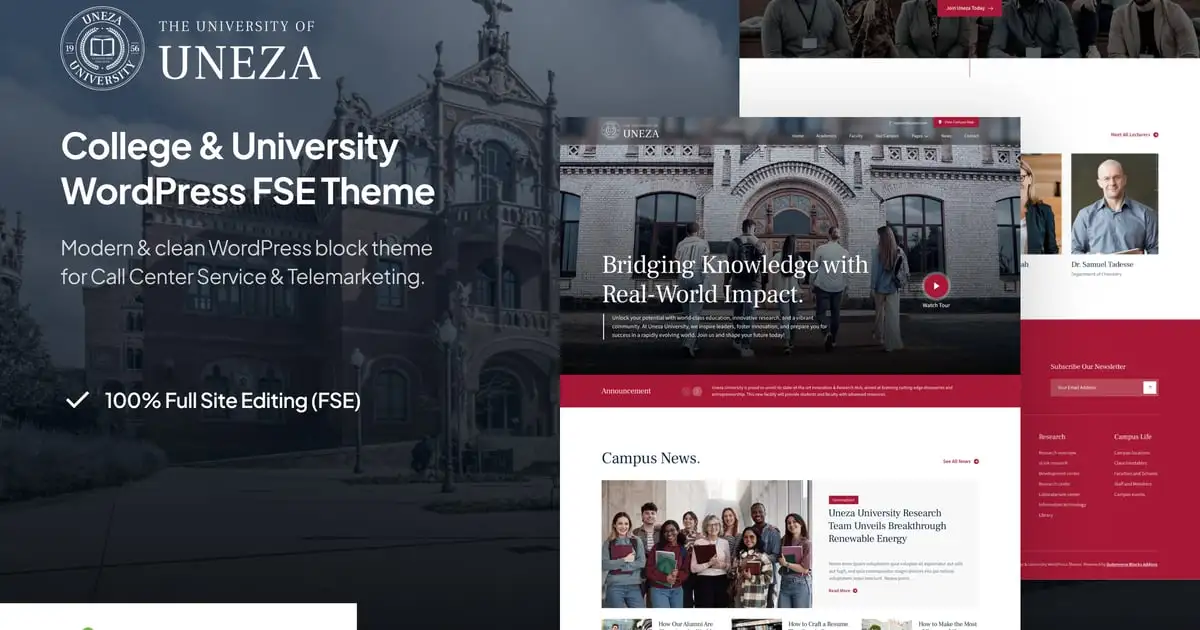
Task: Click the checkmark beside 100% Full Site Editing
Action: coord(77,401)
